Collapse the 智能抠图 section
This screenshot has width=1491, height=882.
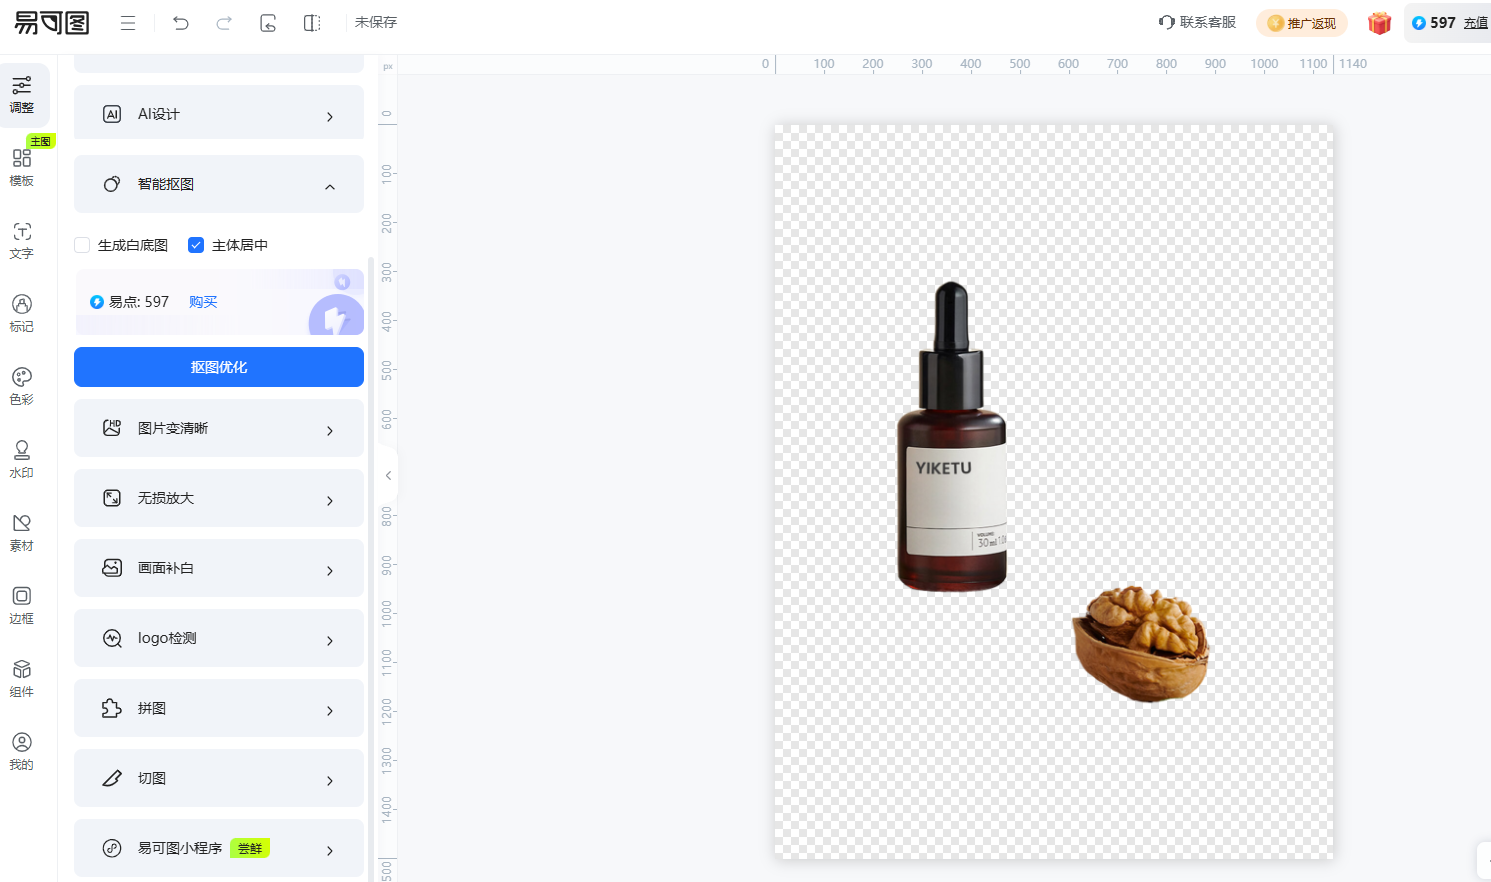330,187
